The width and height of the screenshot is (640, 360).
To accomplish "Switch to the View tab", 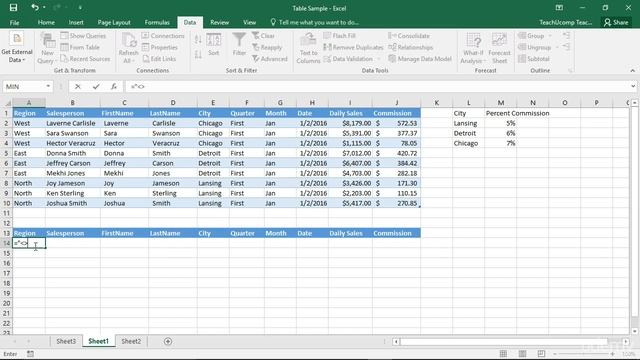I will click(249, 22).
